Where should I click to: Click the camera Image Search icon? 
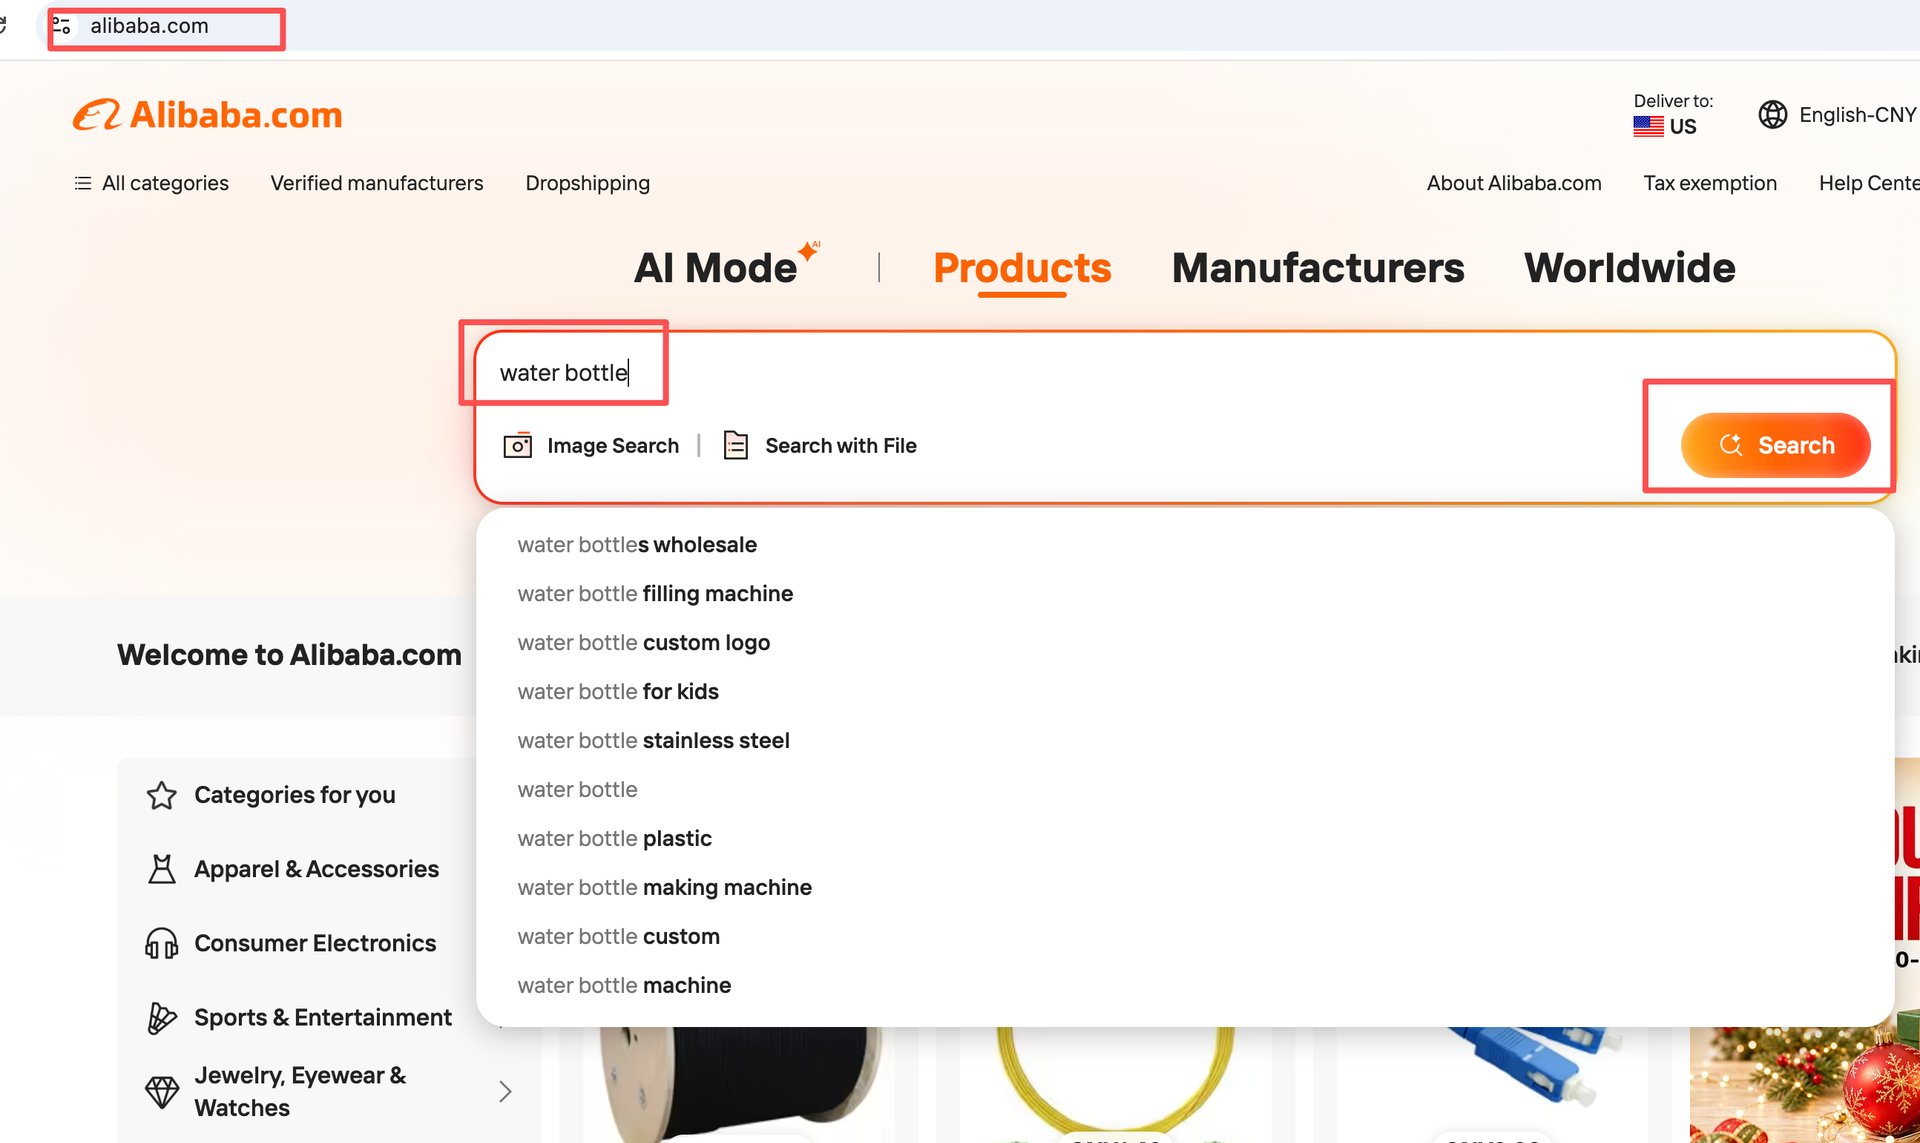517,445
